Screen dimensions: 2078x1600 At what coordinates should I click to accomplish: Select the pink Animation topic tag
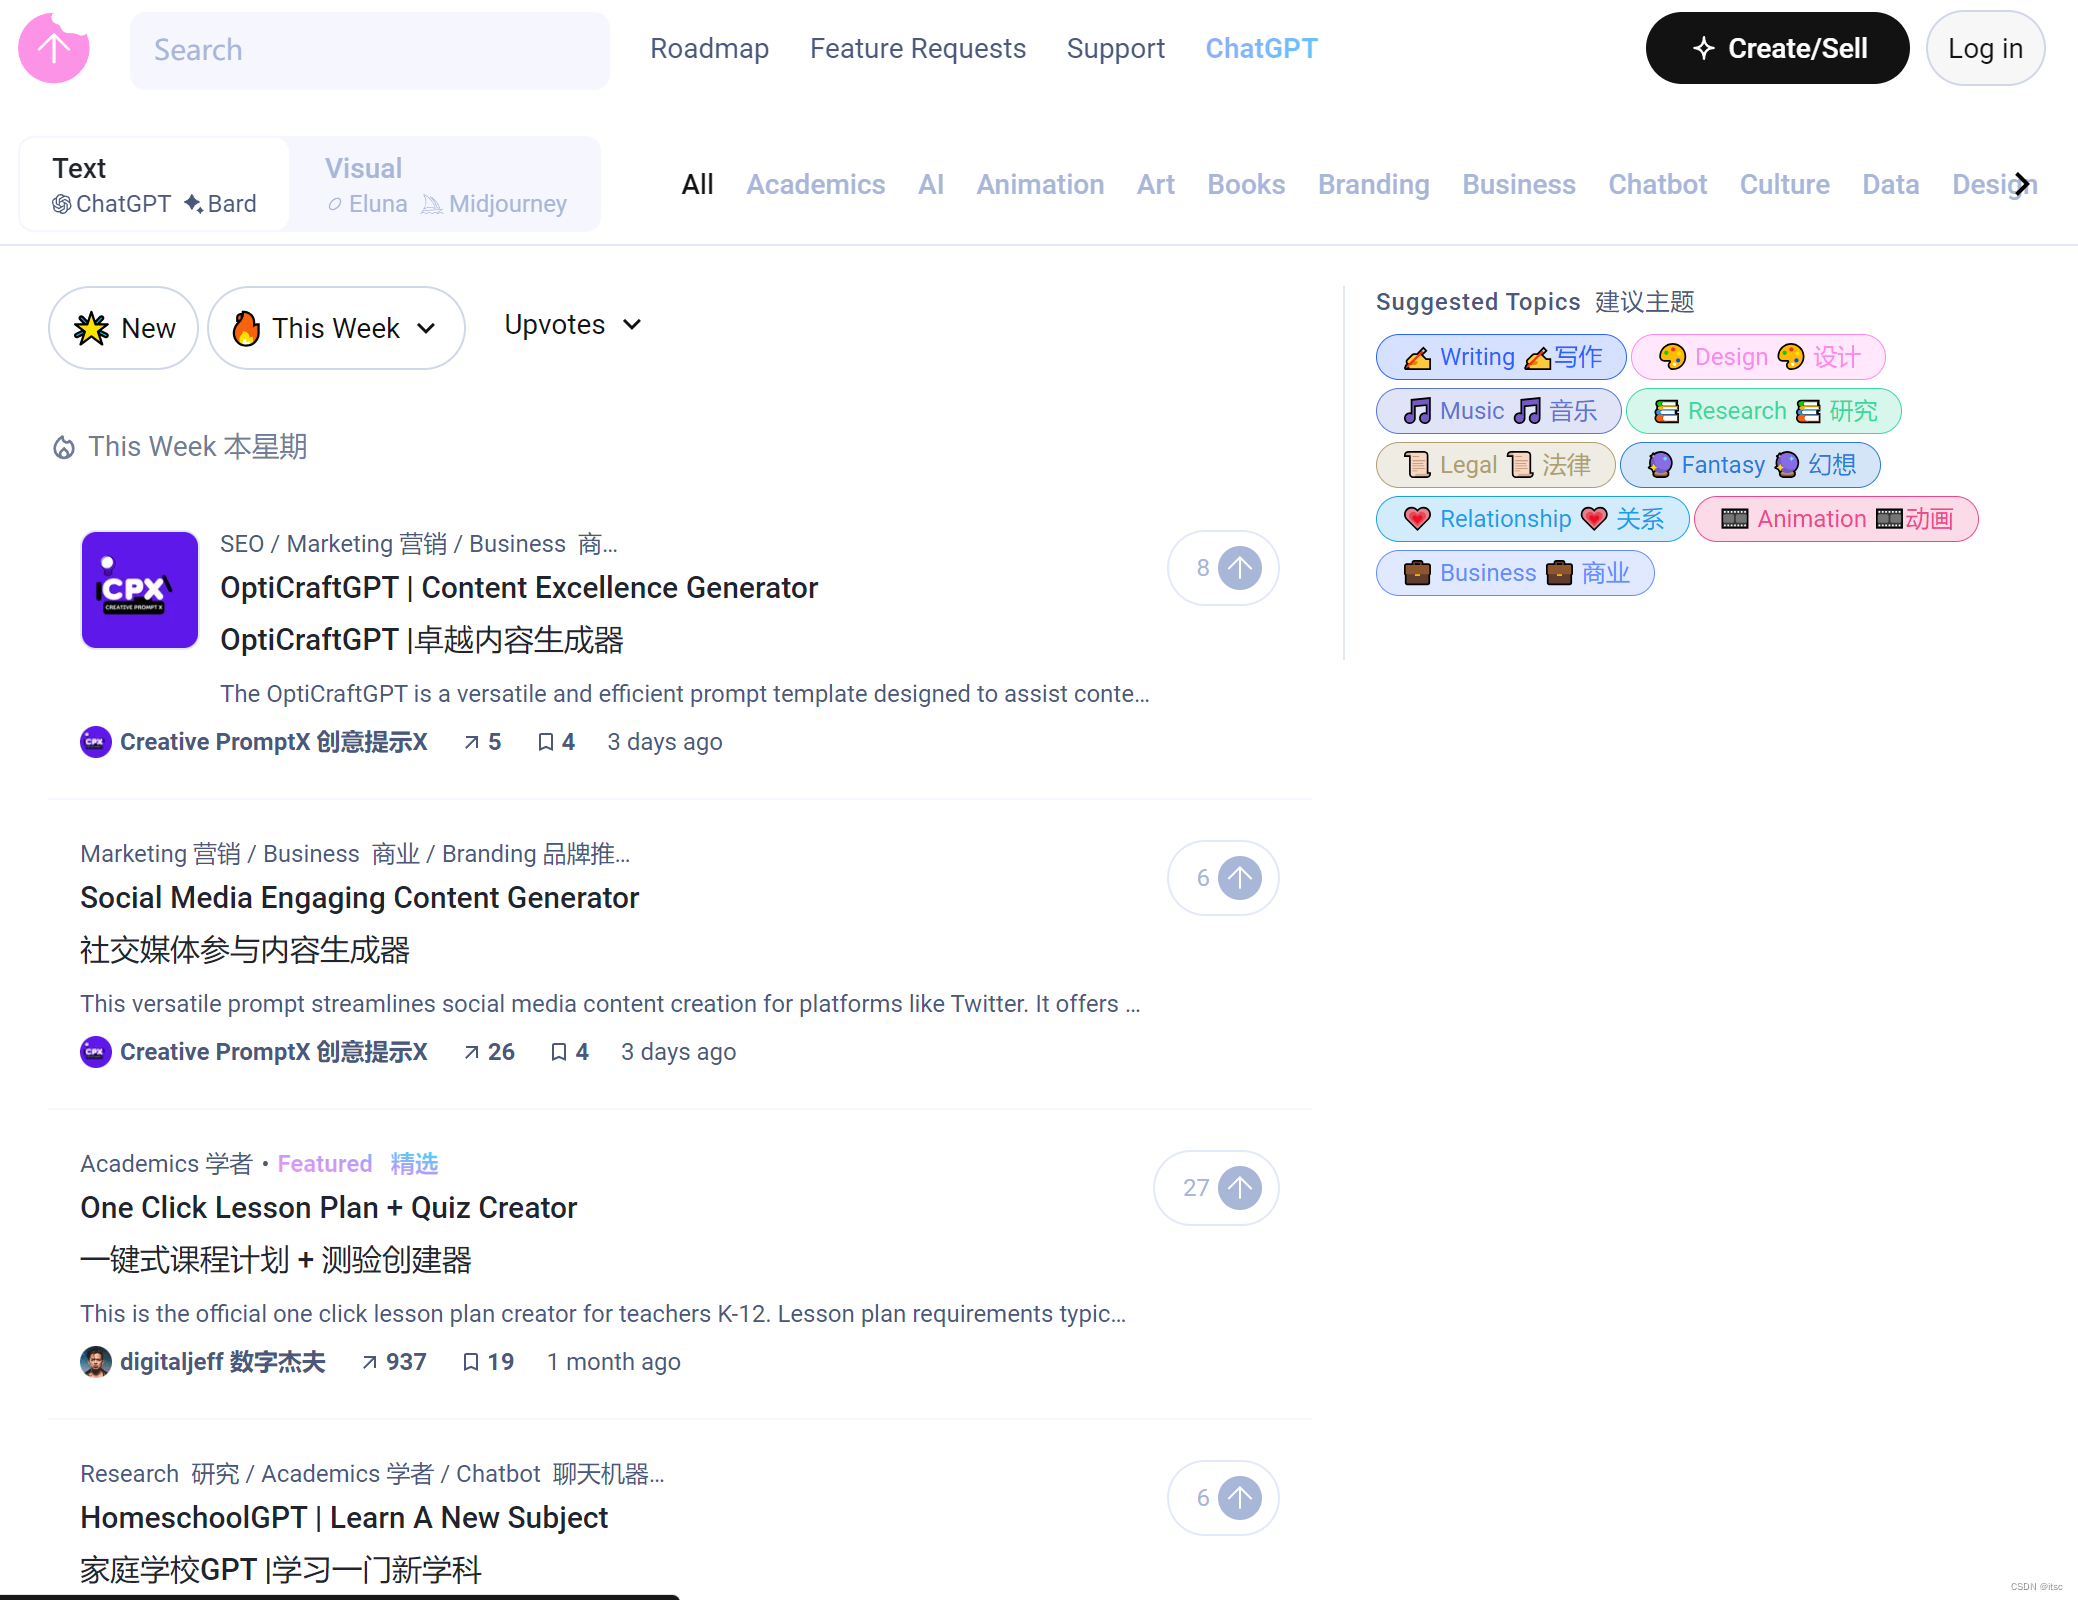pyautogui.click(x=1835, y=519)
